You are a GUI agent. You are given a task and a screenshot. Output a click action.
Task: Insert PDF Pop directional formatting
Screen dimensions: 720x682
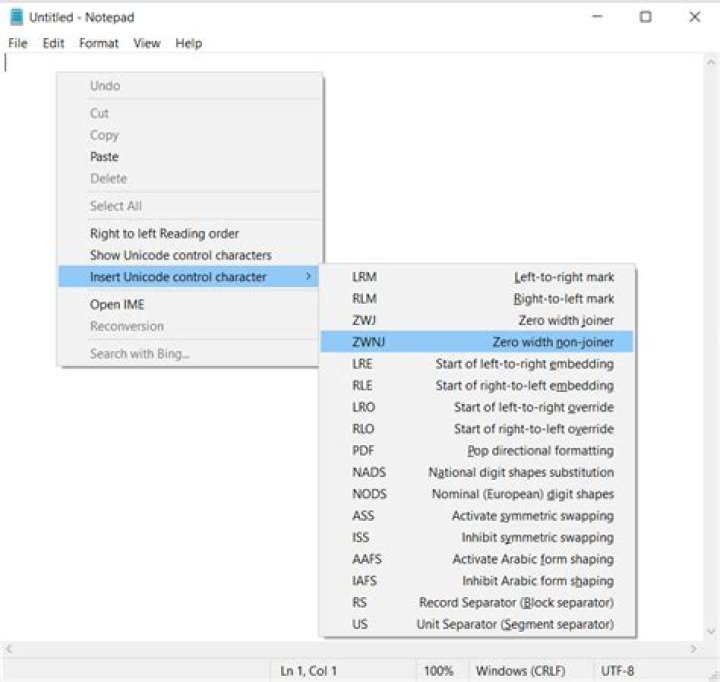click(477, 451)
